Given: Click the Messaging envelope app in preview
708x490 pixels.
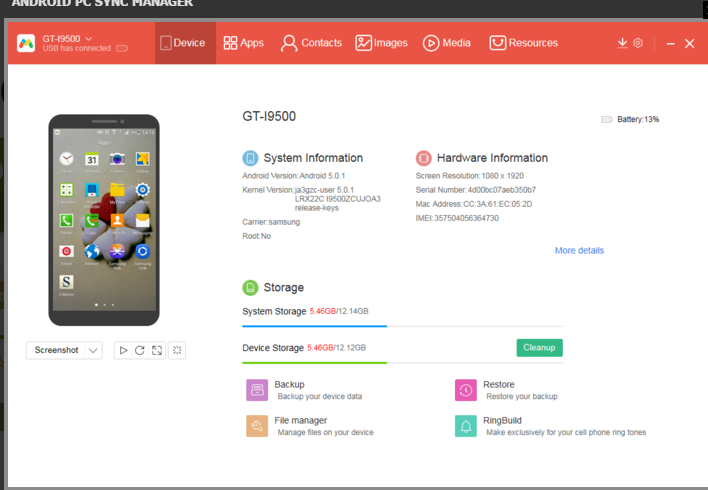Looking at the screenshot, I should point(142,220).
